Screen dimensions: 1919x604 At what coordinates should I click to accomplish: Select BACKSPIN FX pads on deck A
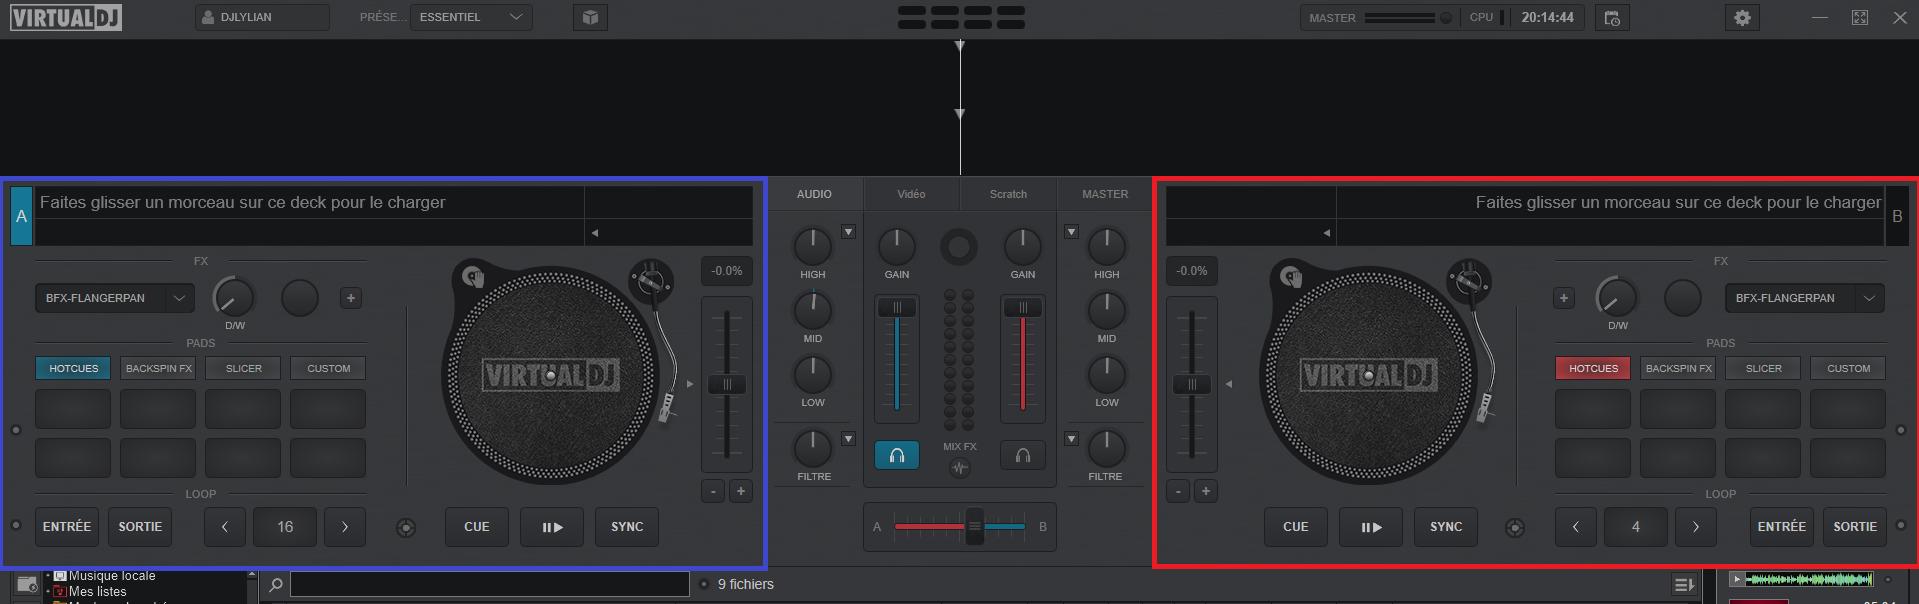[x=158, y=368]
